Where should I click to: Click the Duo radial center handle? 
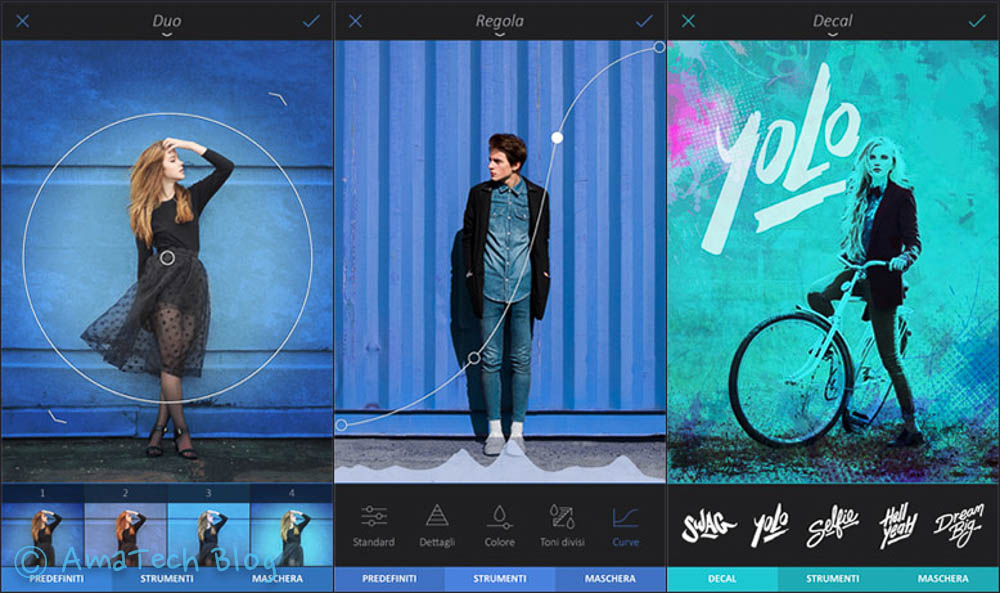[x=167, y=258]
